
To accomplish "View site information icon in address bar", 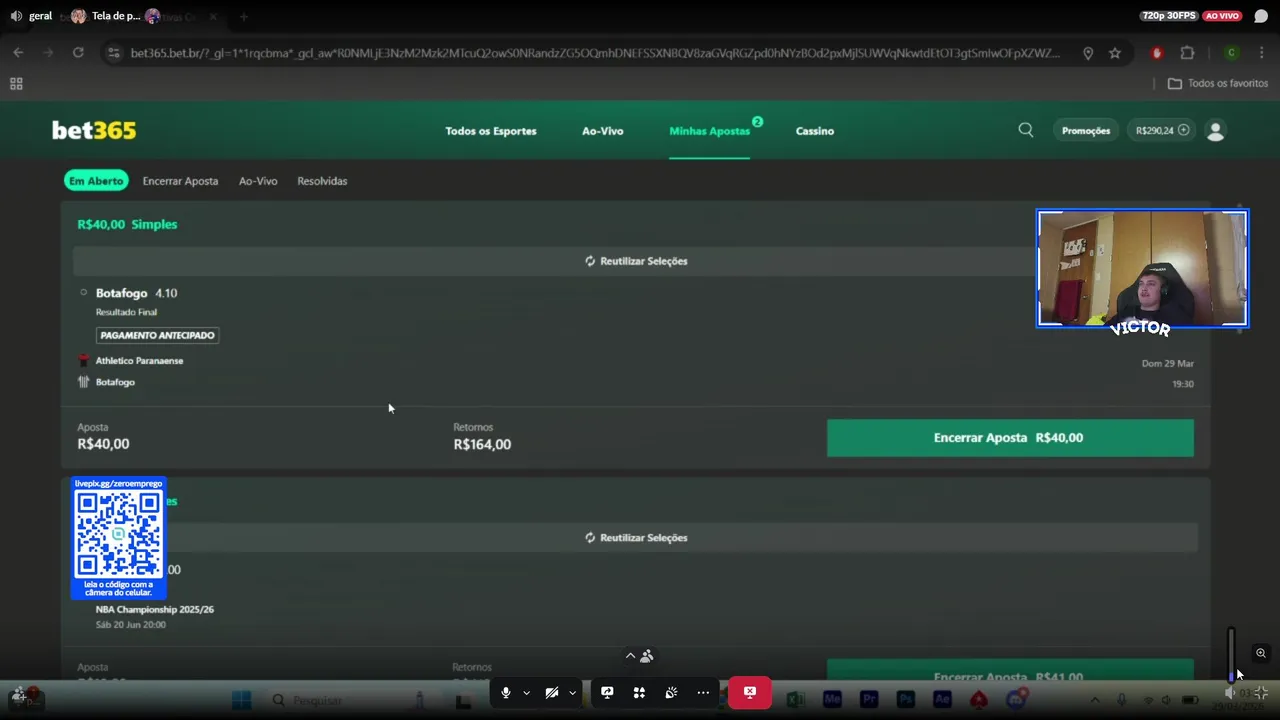I will [114, 53].
